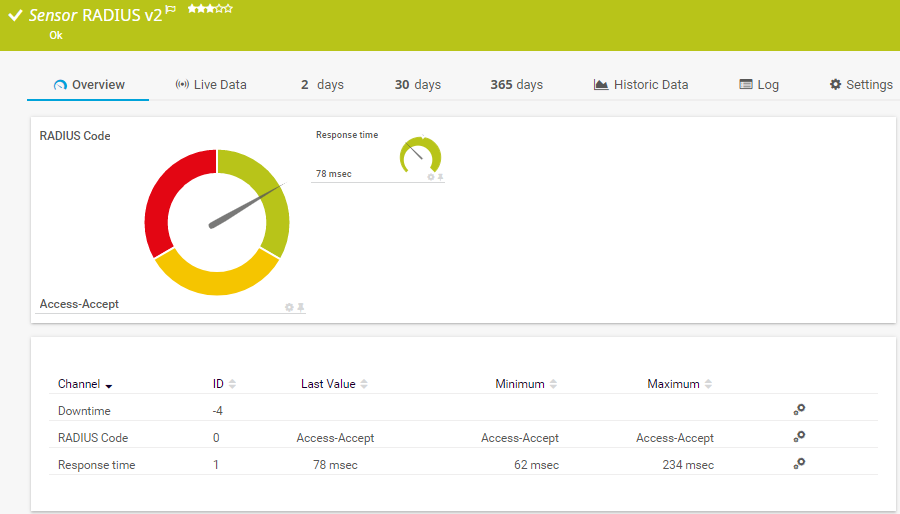Click the priority flag next to RADIUS v2
This screenshot has width=900, height=514.
pyautogui.click(x=171, y=10)
